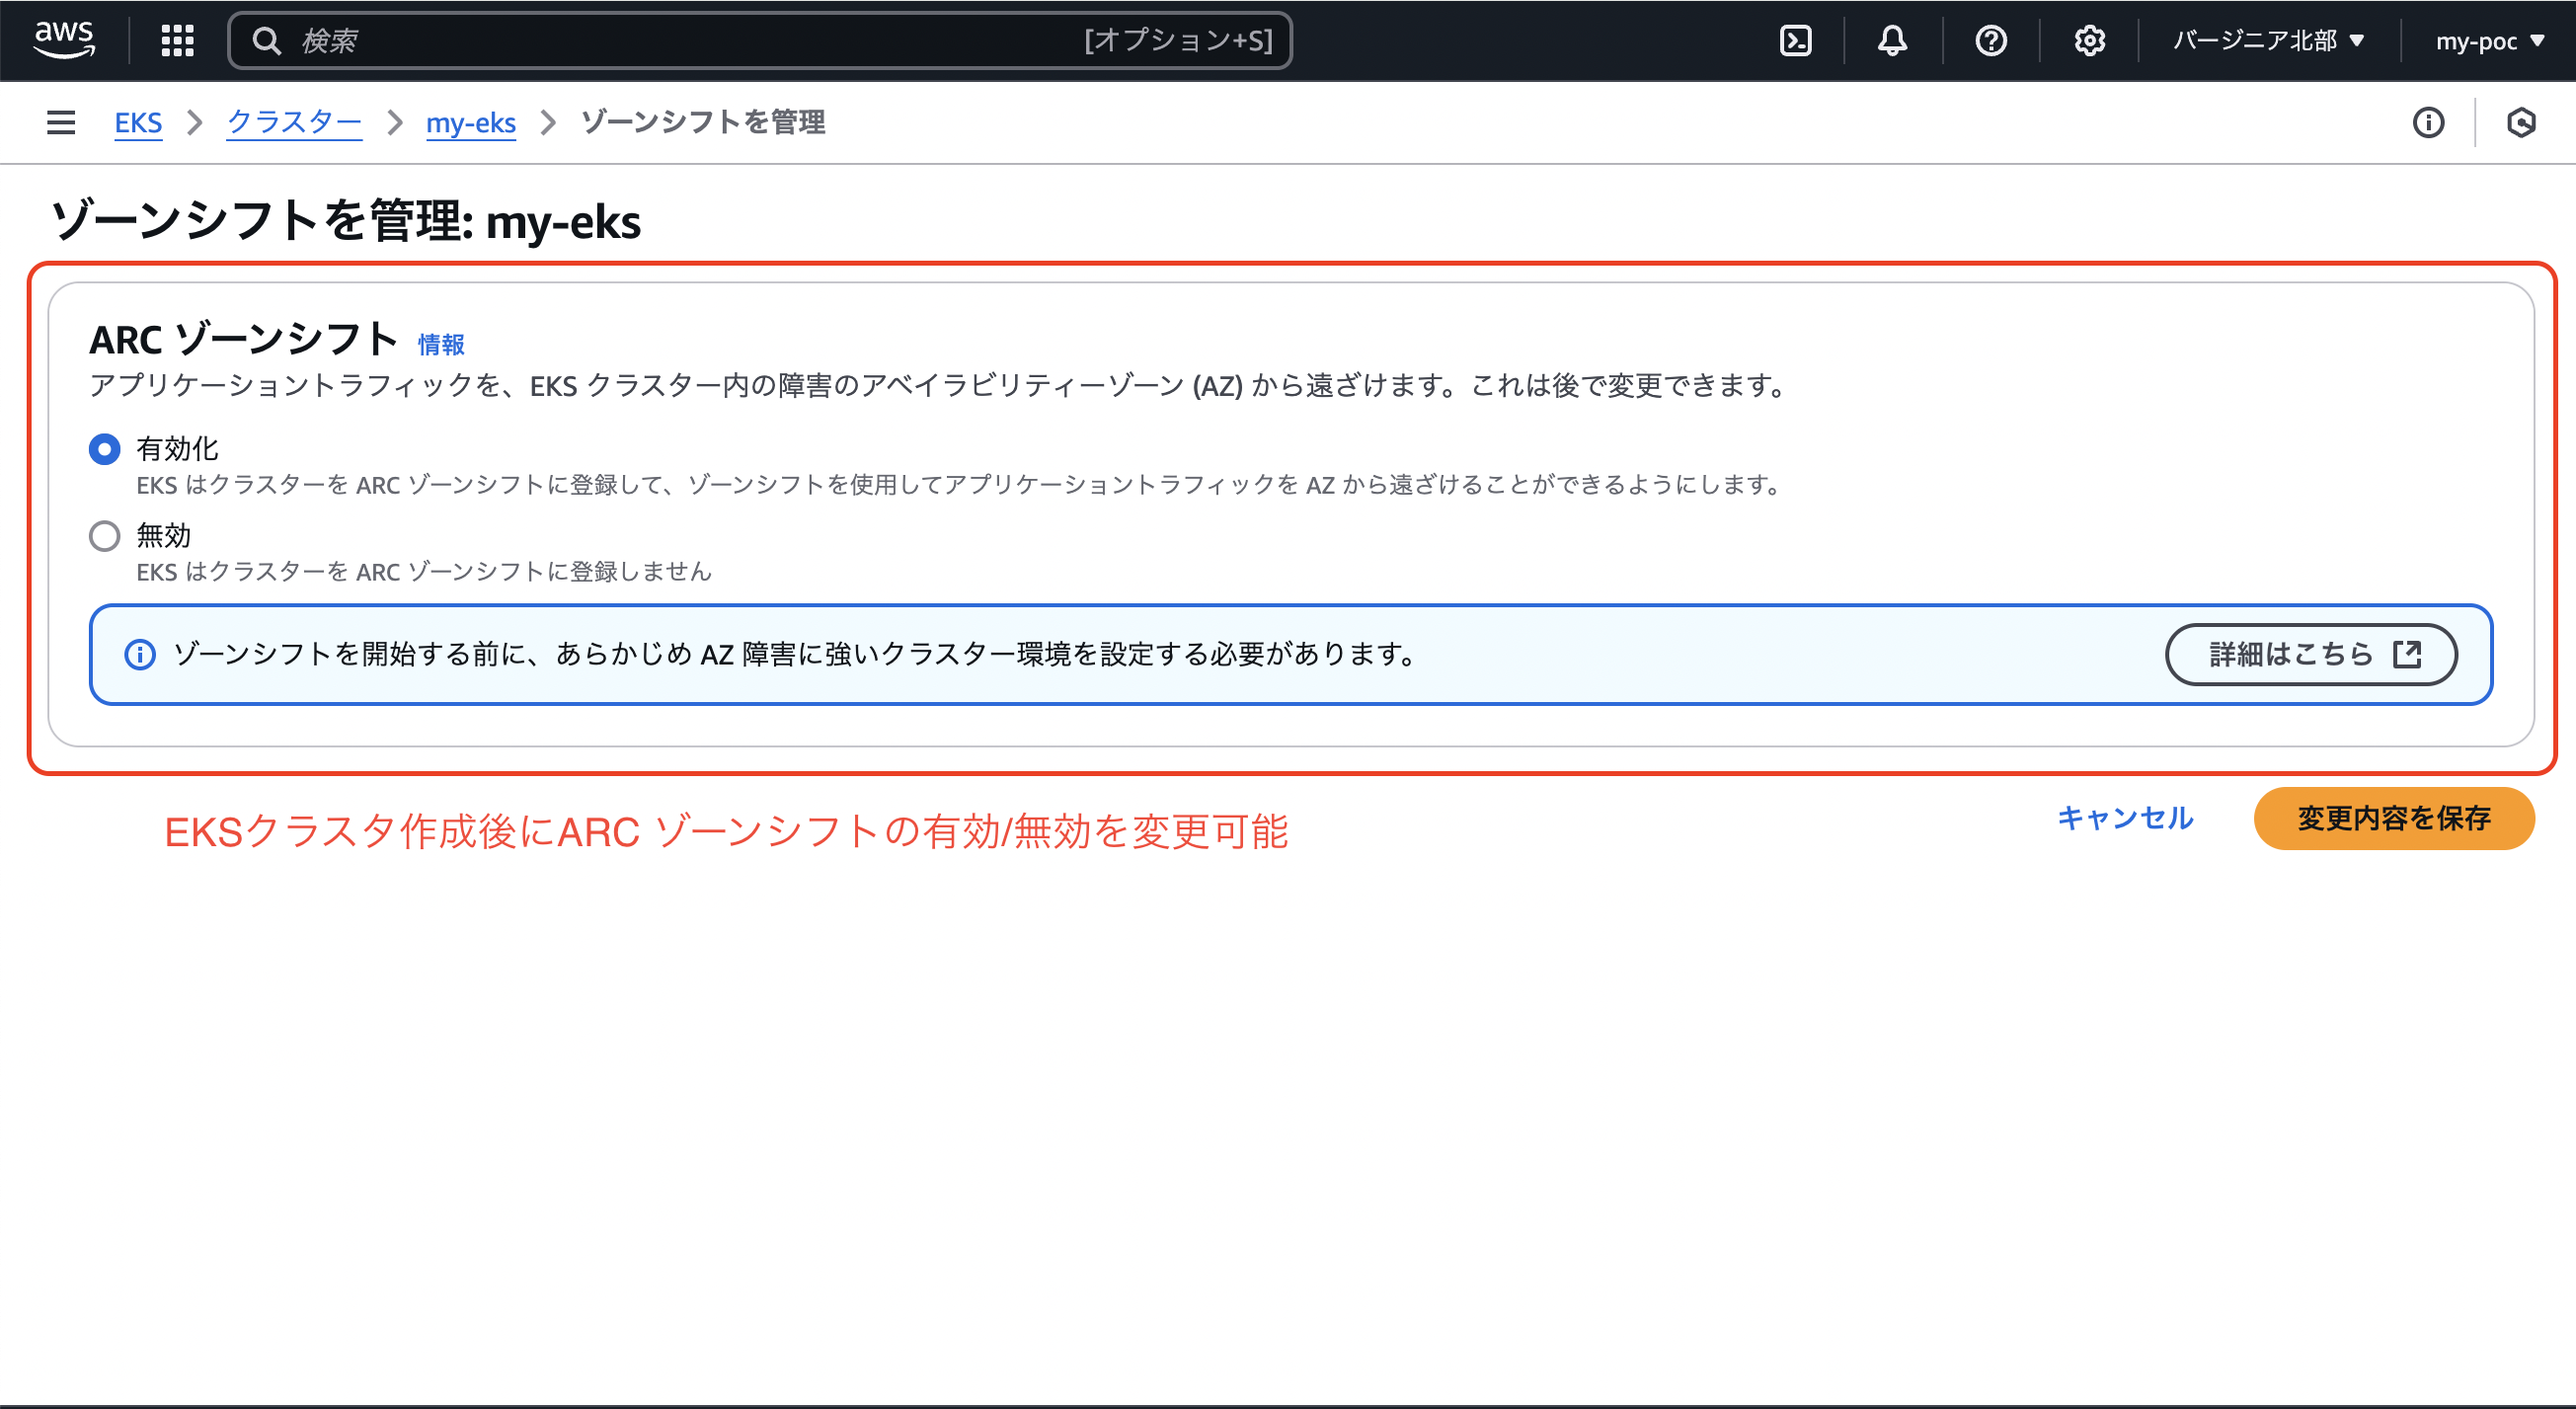This screenshot has width=2576, height=1409.
Task: Click the ARC ゾーンシフト section heading
Action: click(243, 339)
